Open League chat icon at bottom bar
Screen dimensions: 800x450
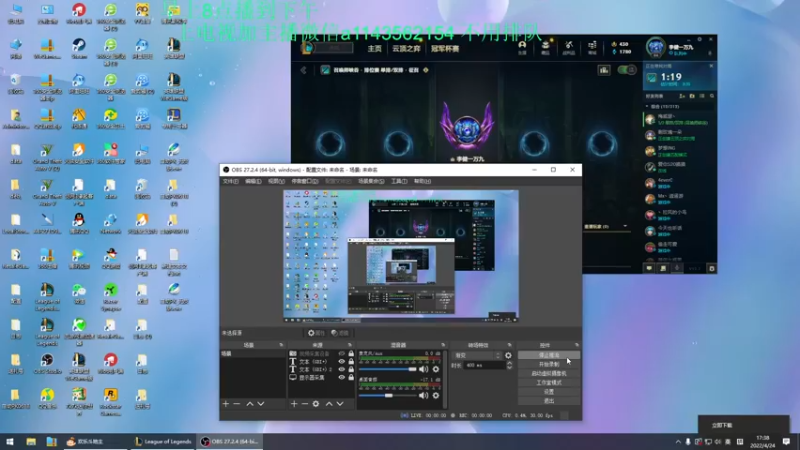[x=649, y=268]
